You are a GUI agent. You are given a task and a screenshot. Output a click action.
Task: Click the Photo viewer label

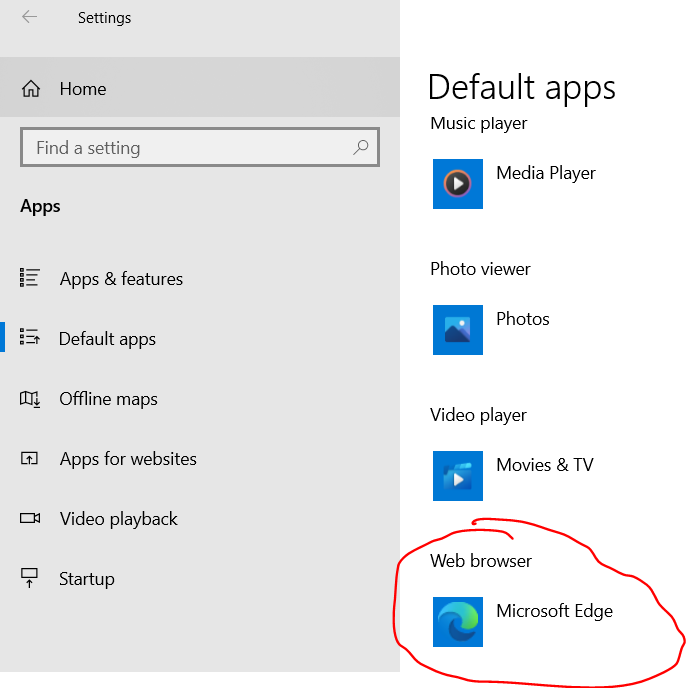tap(480, 269)
